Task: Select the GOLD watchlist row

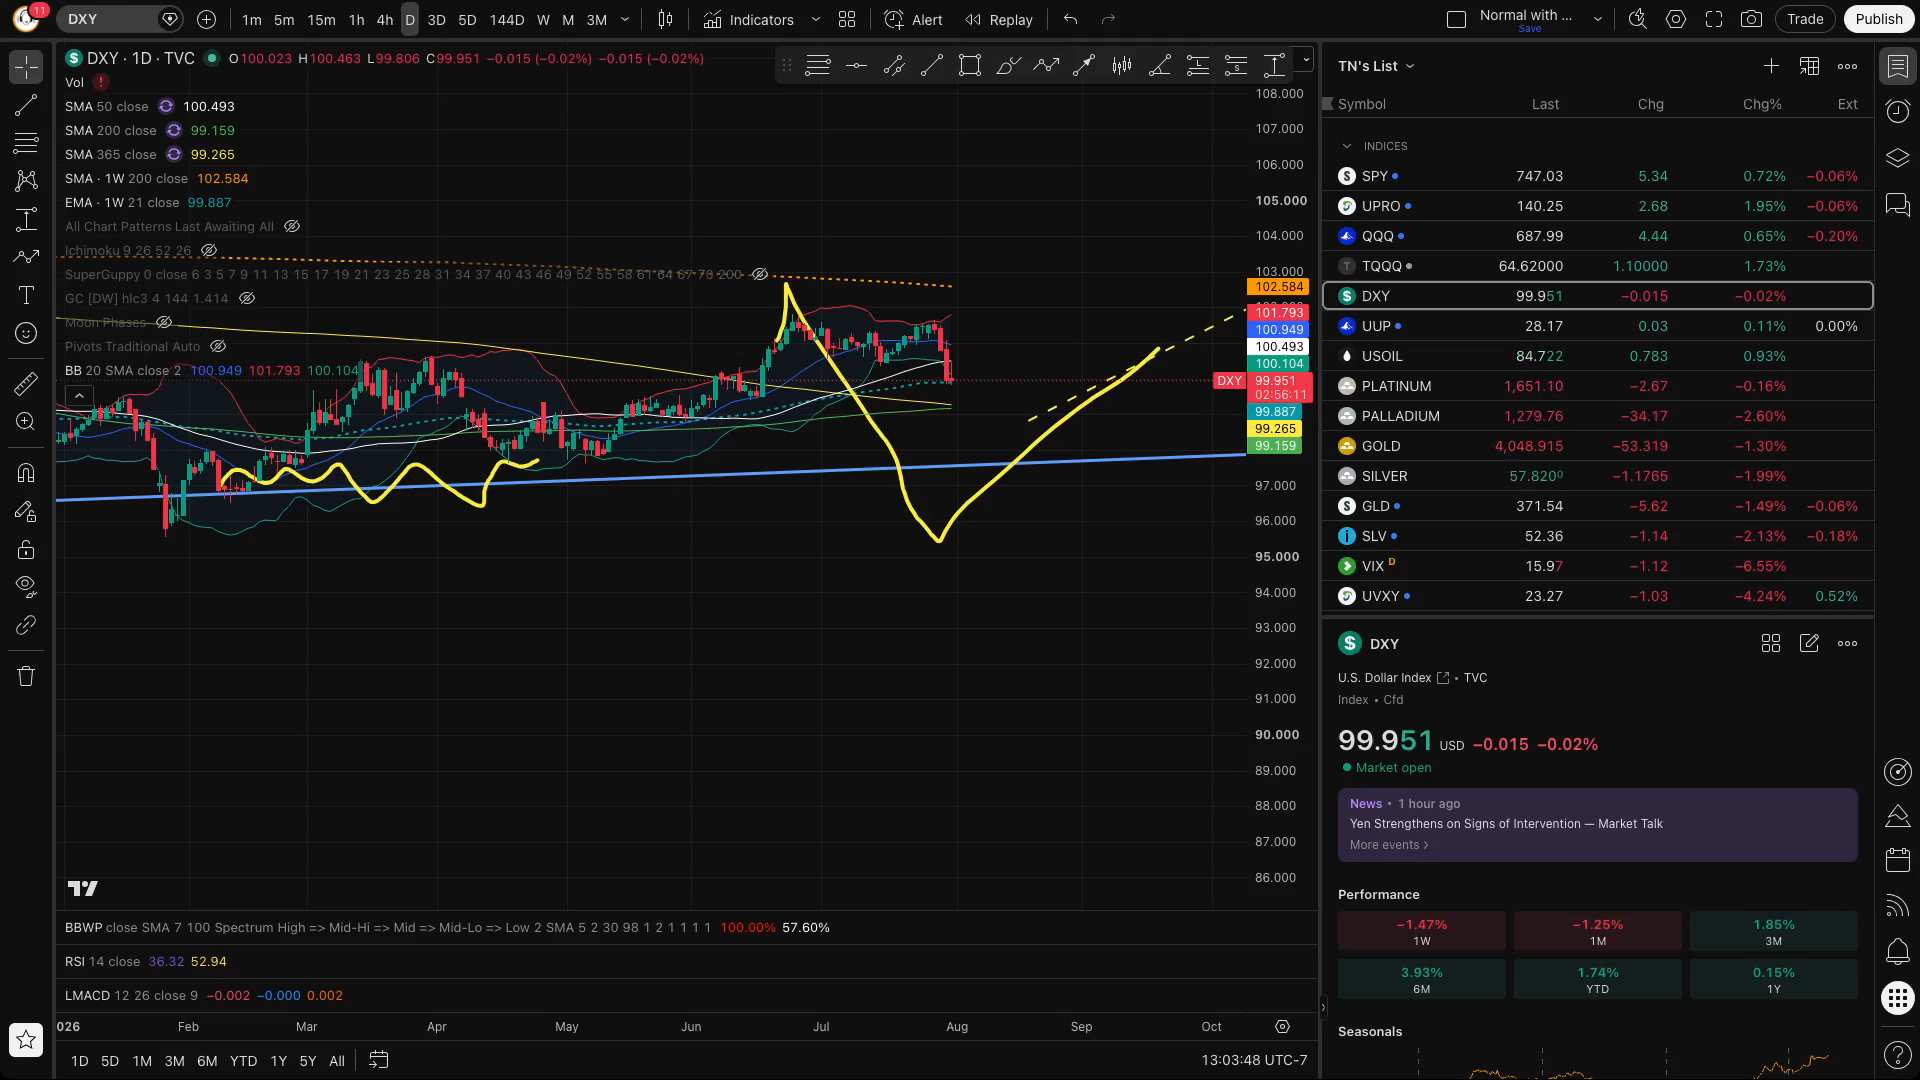Action: [1597, 446]
